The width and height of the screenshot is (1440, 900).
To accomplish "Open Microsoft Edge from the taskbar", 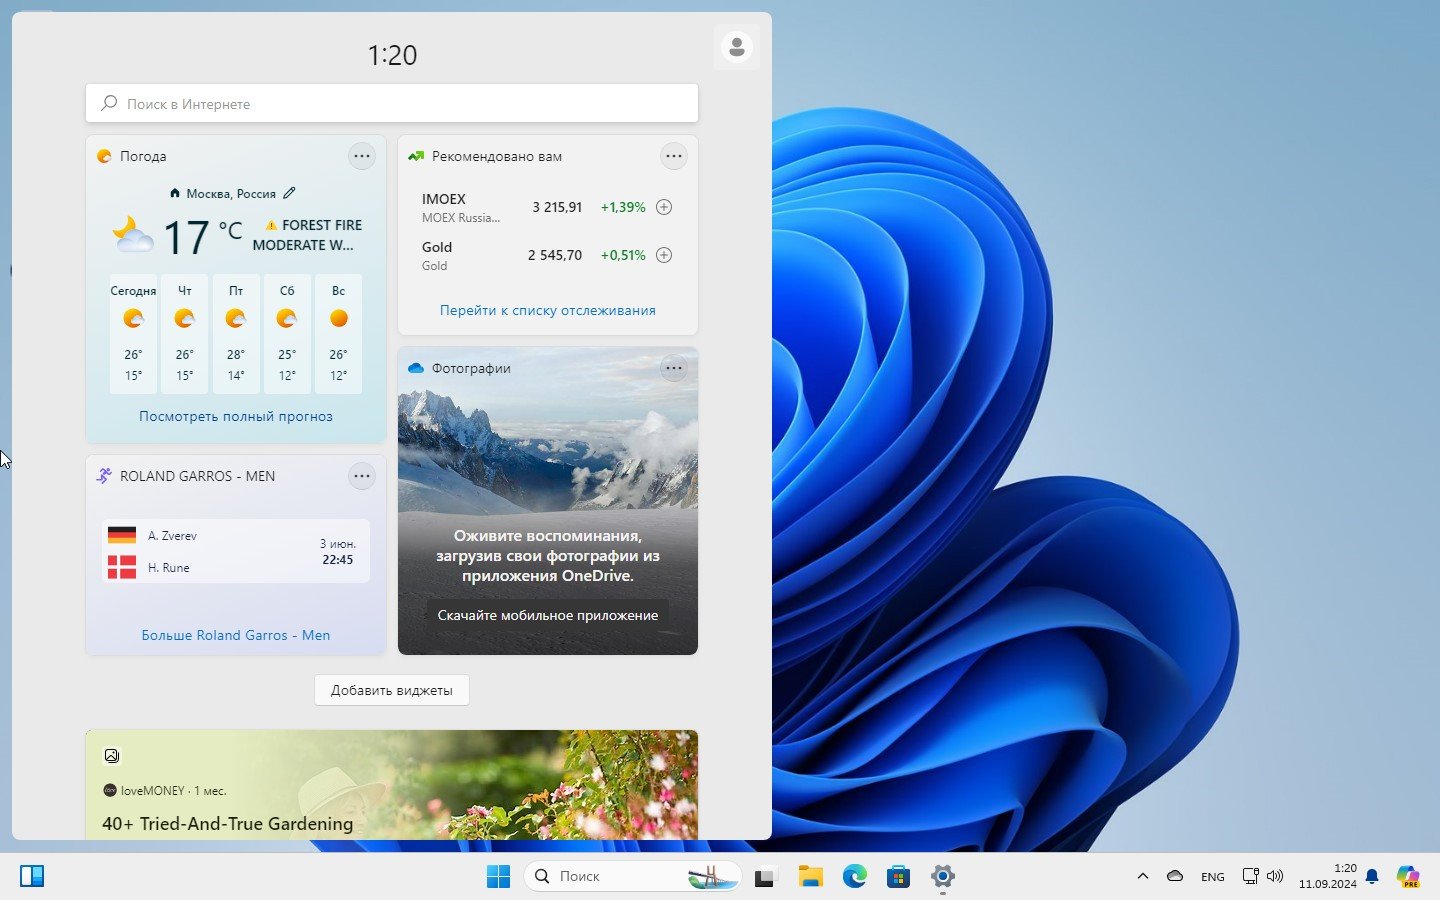I will [854, 877].
